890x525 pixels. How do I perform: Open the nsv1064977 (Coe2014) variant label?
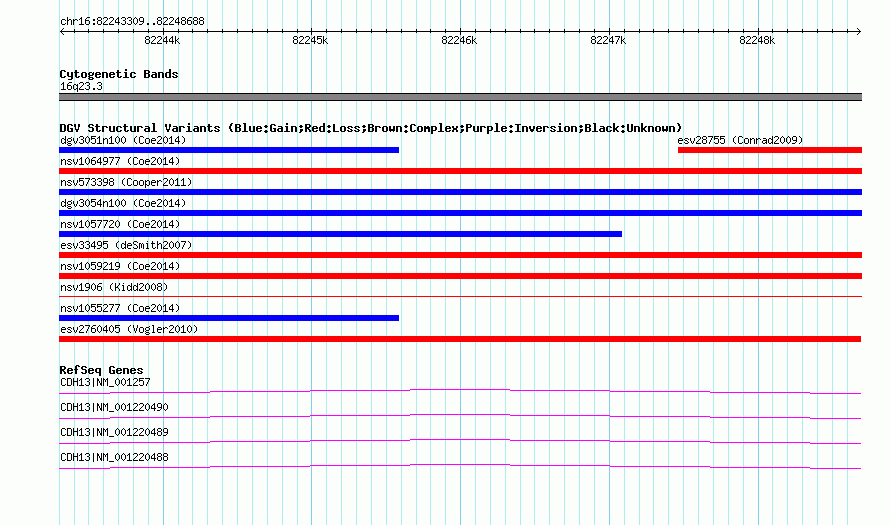tap(120, 161)
